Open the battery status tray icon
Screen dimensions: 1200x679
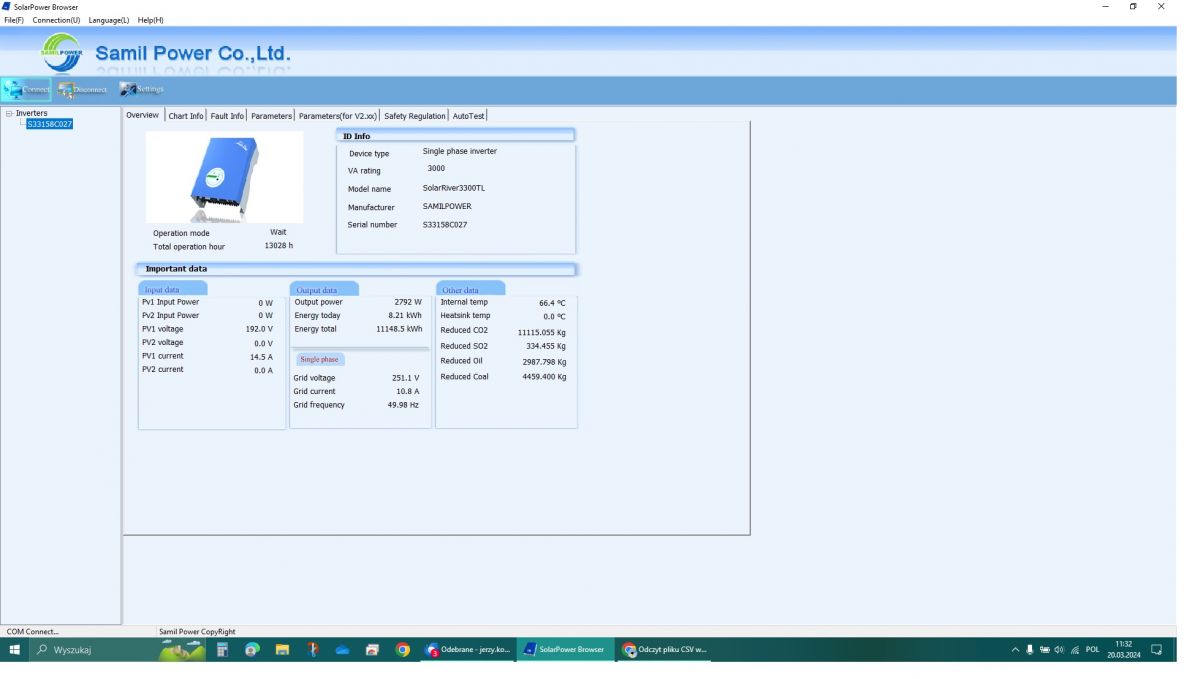1044,650
